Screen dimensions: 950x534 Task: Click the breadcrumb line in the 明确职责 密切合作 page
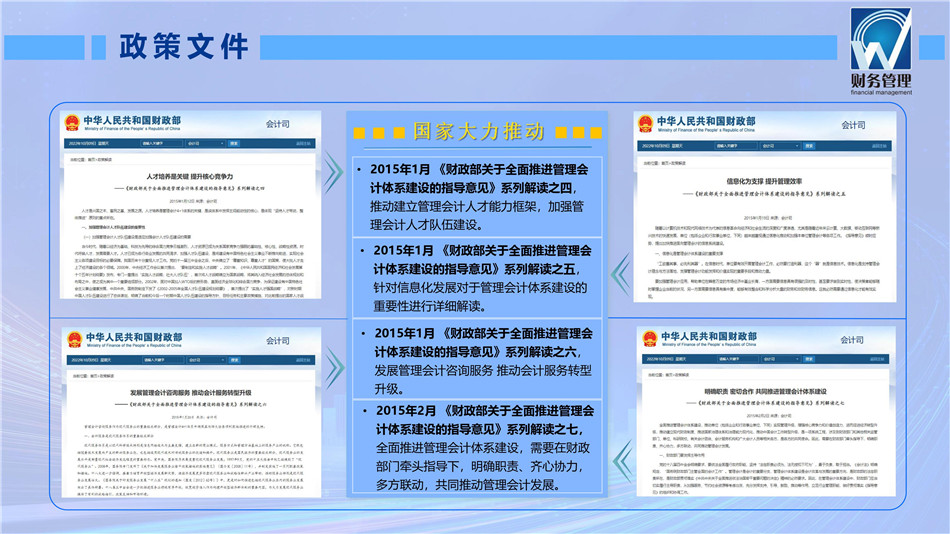668,375
